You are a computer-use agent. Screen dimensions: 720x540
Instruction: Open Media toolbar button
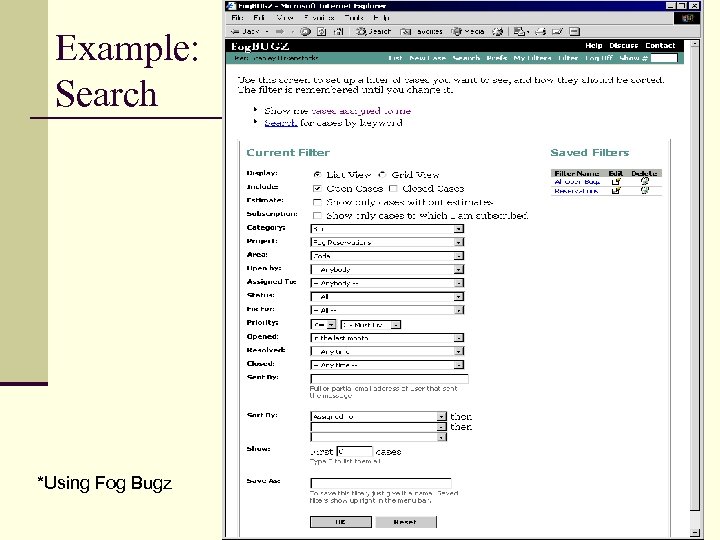click(x=468, y=31)
